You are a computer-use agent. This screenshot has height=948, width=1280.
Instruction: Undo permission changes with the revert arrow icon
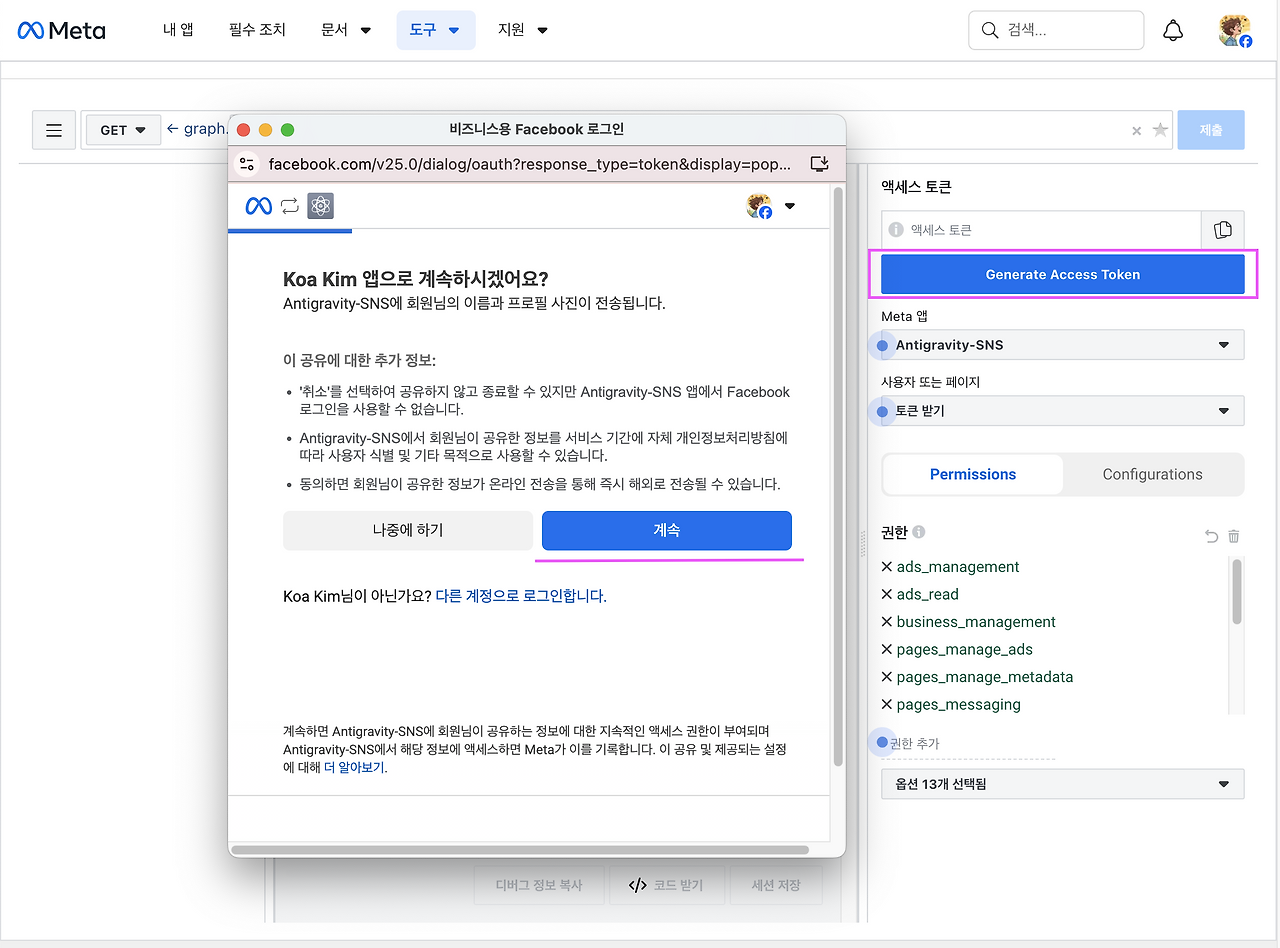click(1212, 536)
